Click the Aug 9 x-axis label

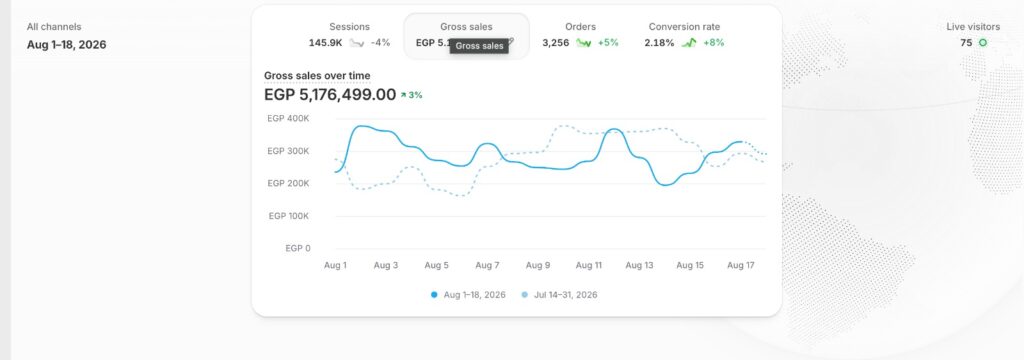(538, 265)
